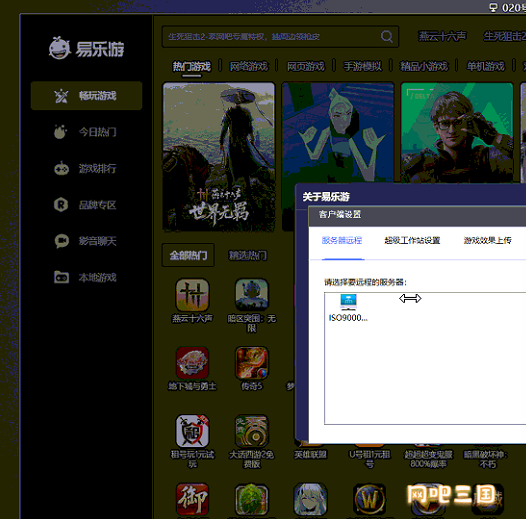
Task: Launch the white-haired anime girl game icon
Action: [x=310, y=499]
